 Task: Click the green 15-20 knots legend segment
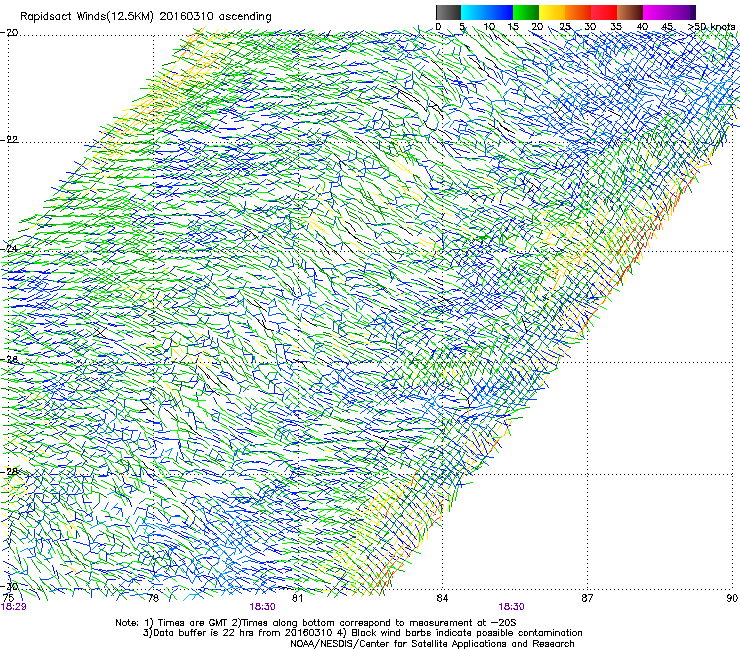pos(526,12)
